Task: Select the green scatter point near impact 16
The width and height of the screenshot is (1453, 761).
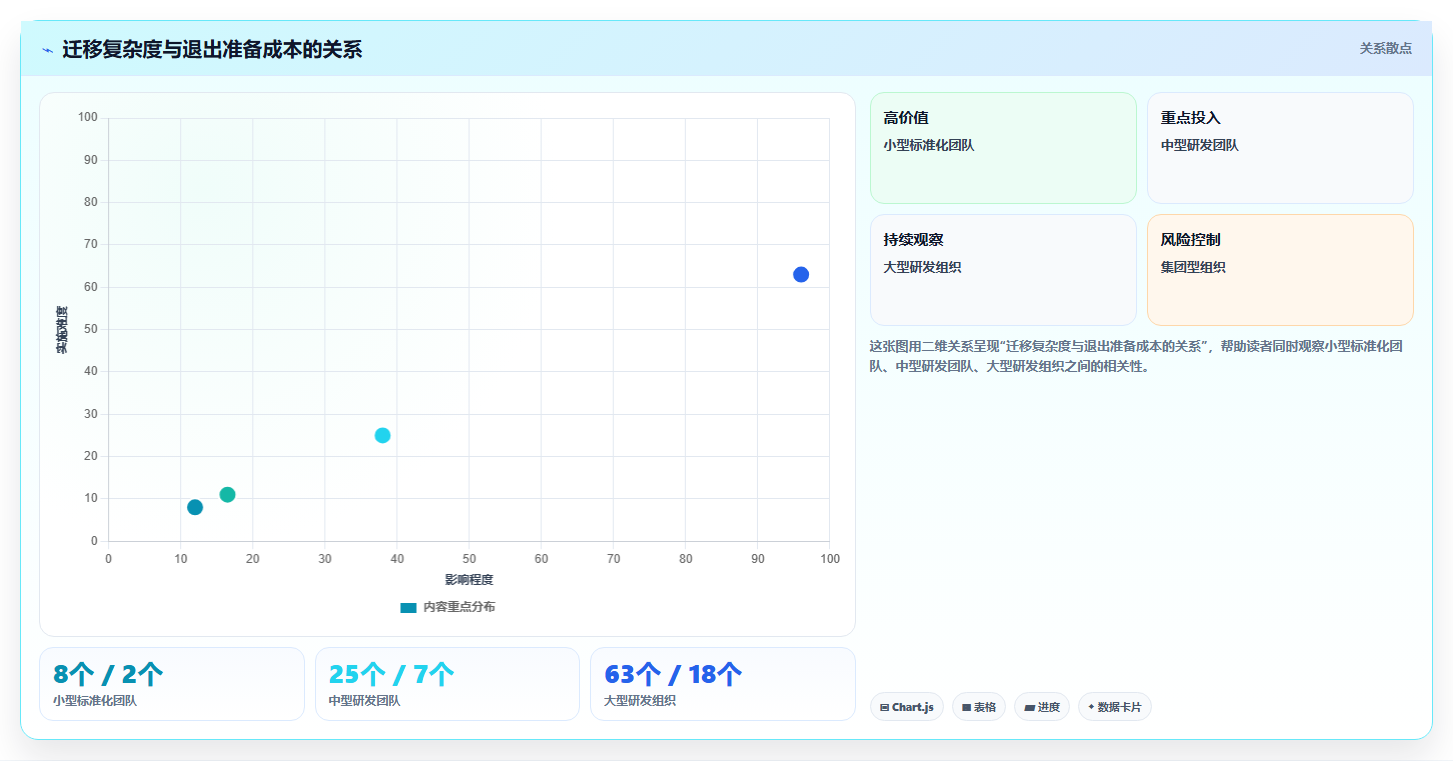Action: [x=227, y=495]
